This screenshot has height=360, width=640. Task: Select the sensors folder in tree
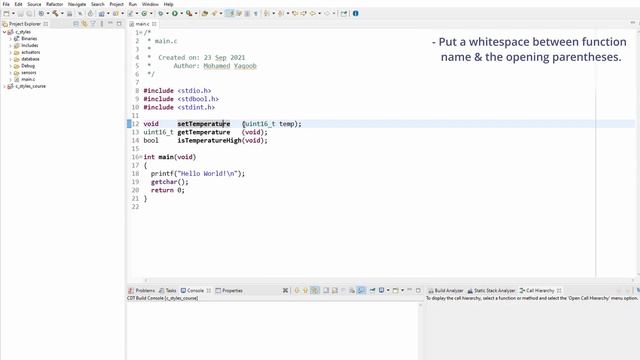point(29,73)
